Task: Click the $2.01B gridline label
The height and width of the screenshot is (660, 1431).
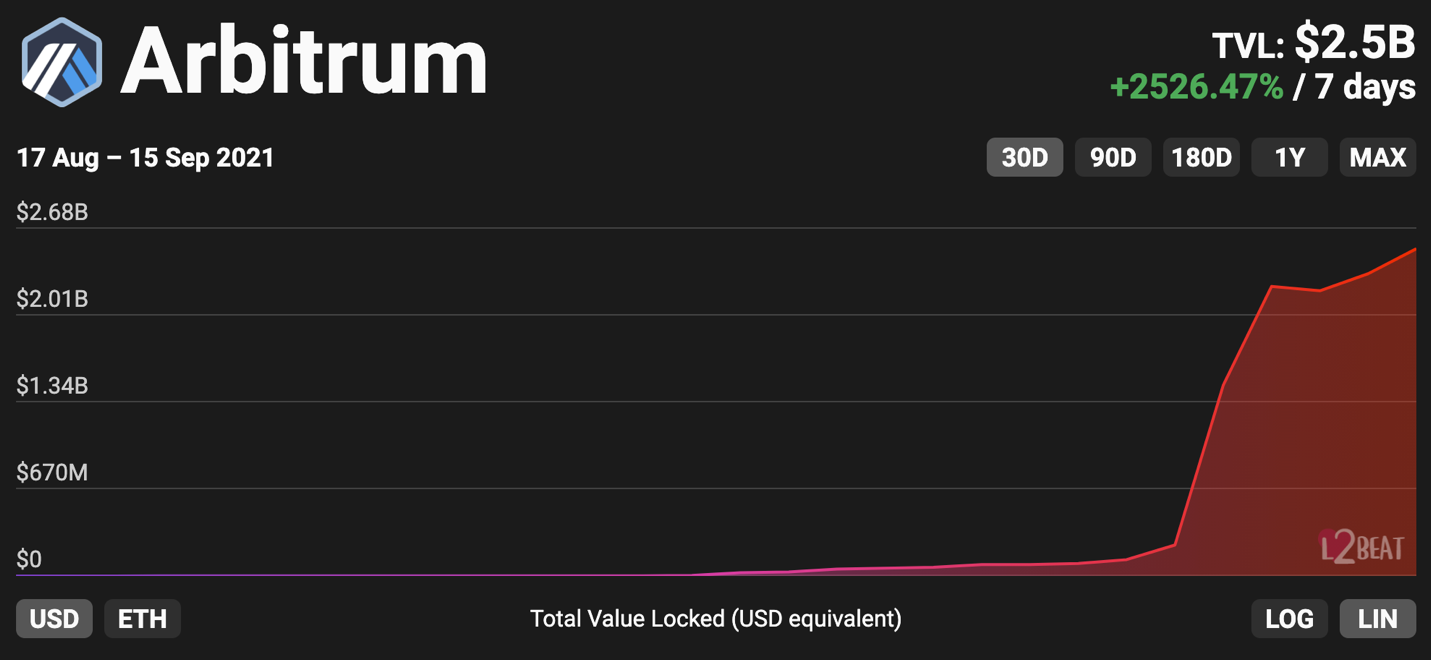Action: tap(52, 299)
